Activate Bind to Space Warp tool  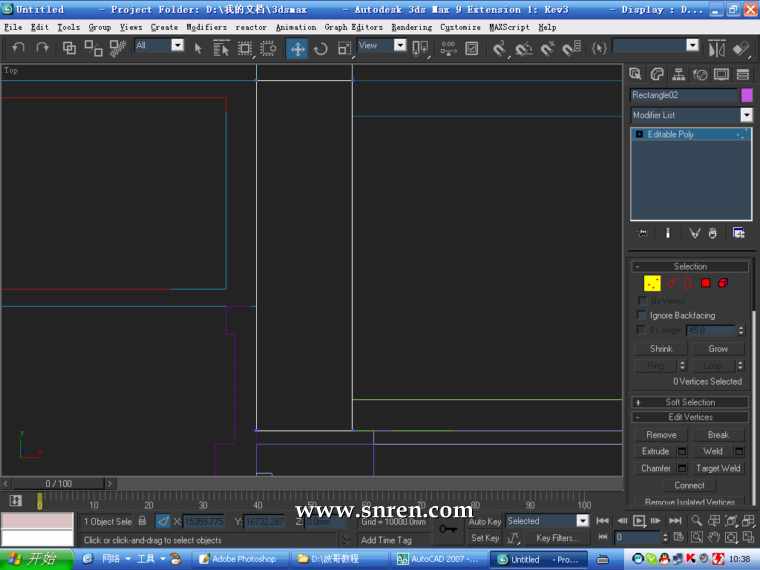tap(117, 48)
